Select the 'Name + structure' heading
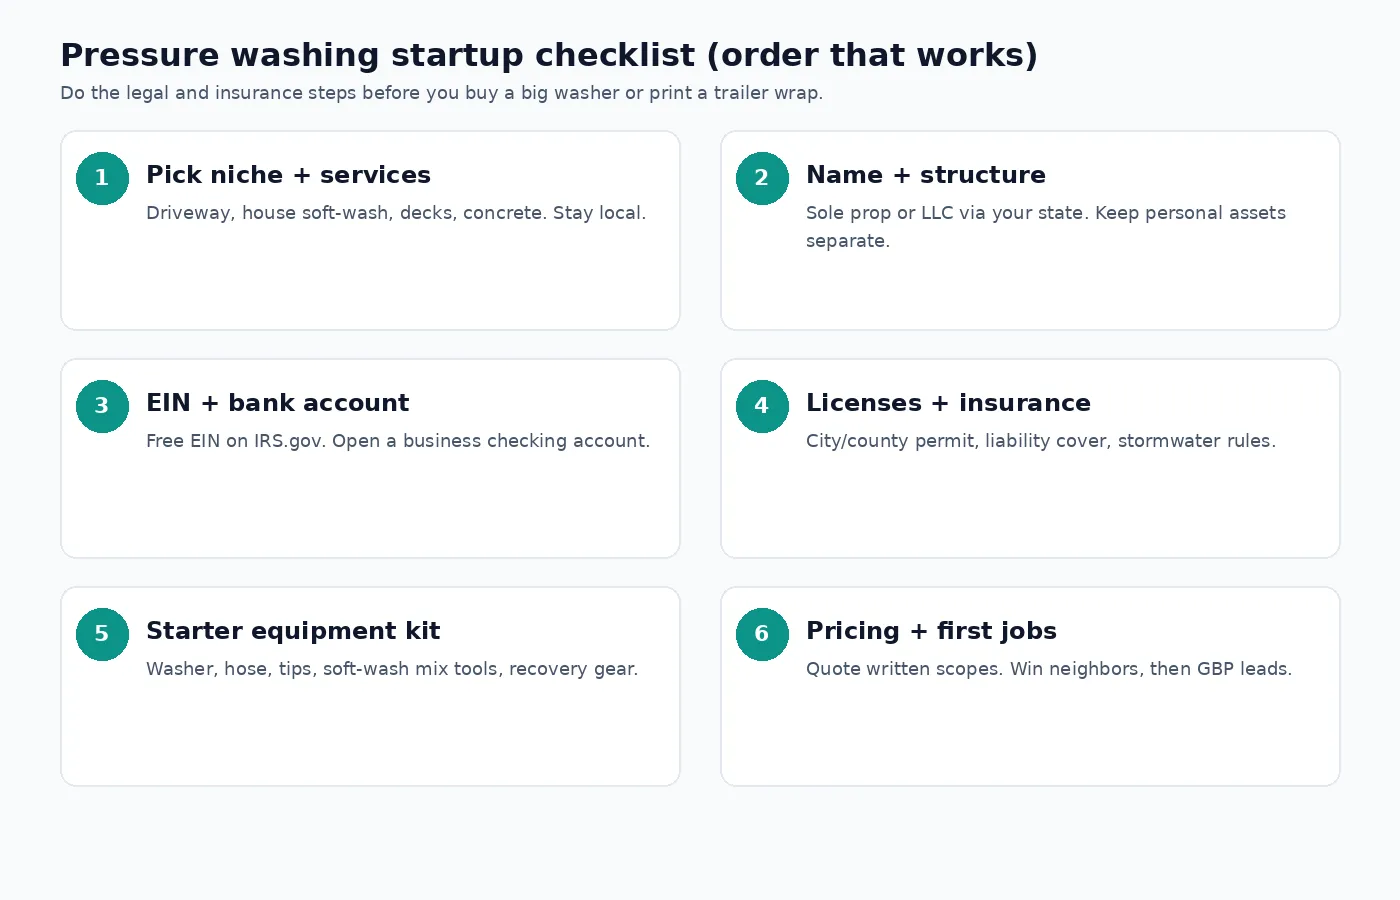The image size is (1400, 900). 926,175
